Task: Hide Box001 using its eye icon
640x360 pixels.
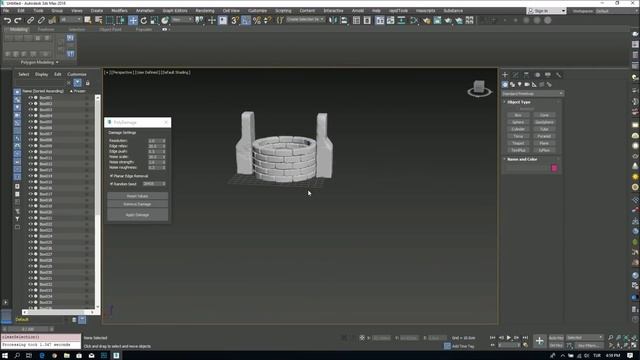Action: tap(30, 98)
